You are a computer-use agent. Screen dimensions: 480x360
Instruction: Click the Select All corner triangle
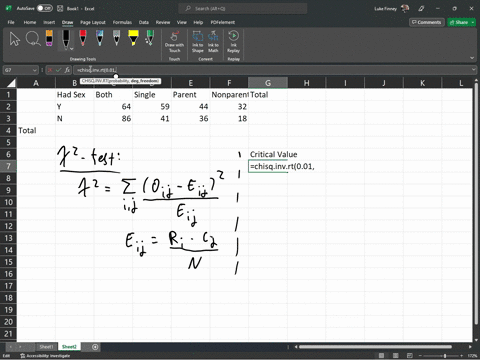pos(11,83)
